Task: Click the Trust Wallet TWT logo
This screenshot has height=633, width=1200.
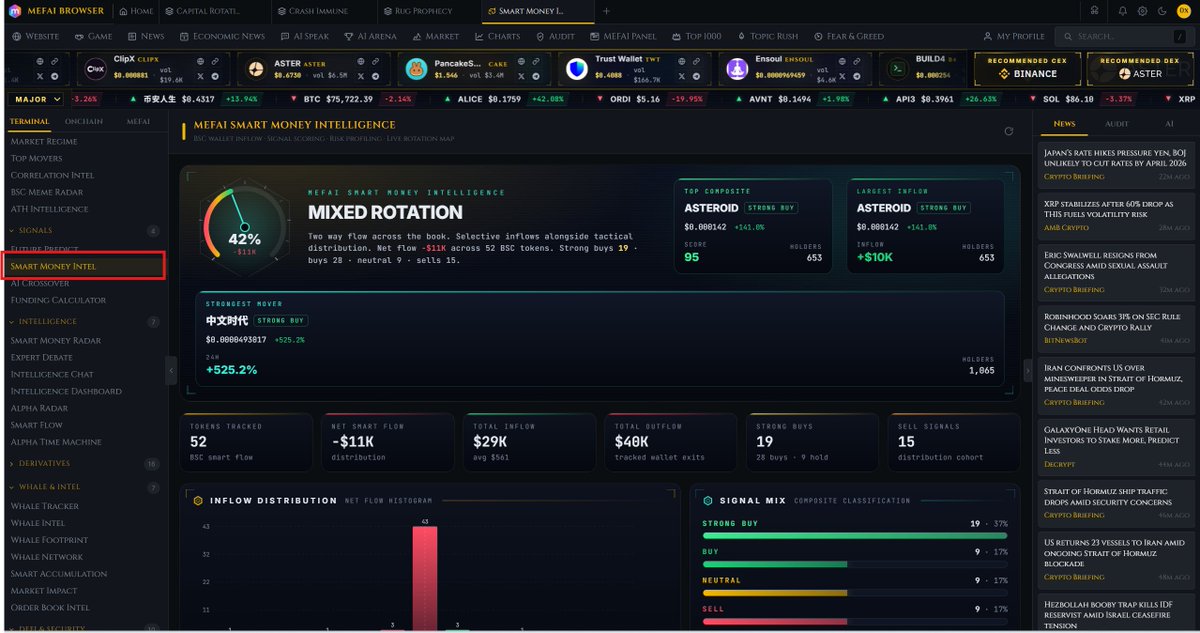Action: coord(577,69)
